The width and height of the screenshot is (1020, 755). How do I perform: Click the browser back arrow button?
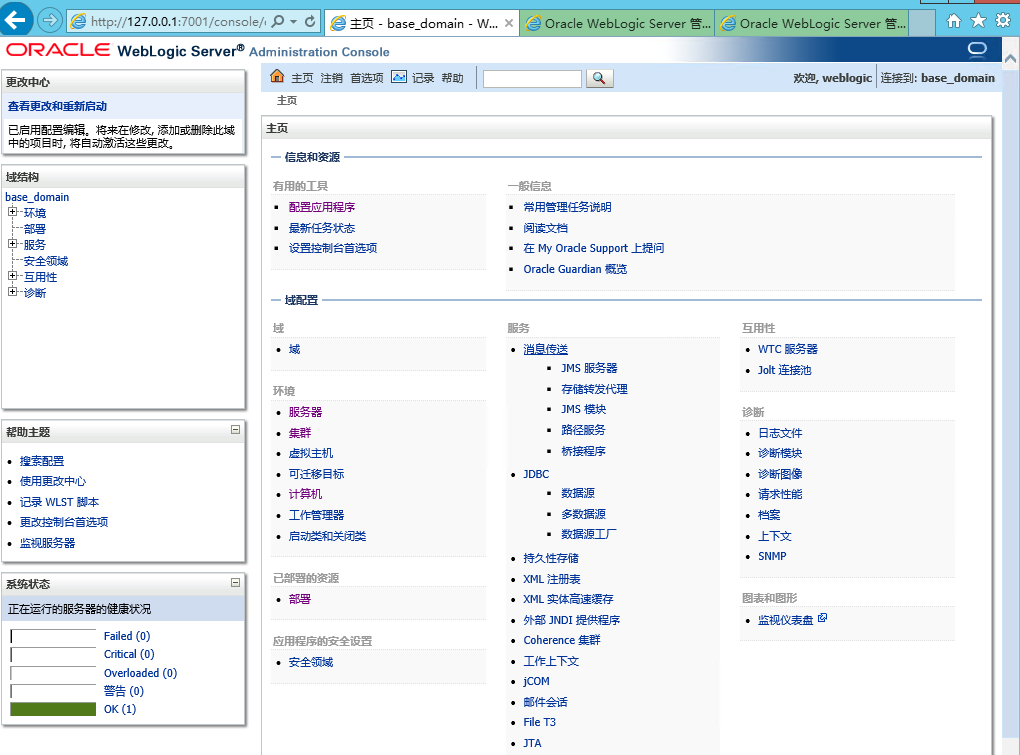(x=16, y=20)
